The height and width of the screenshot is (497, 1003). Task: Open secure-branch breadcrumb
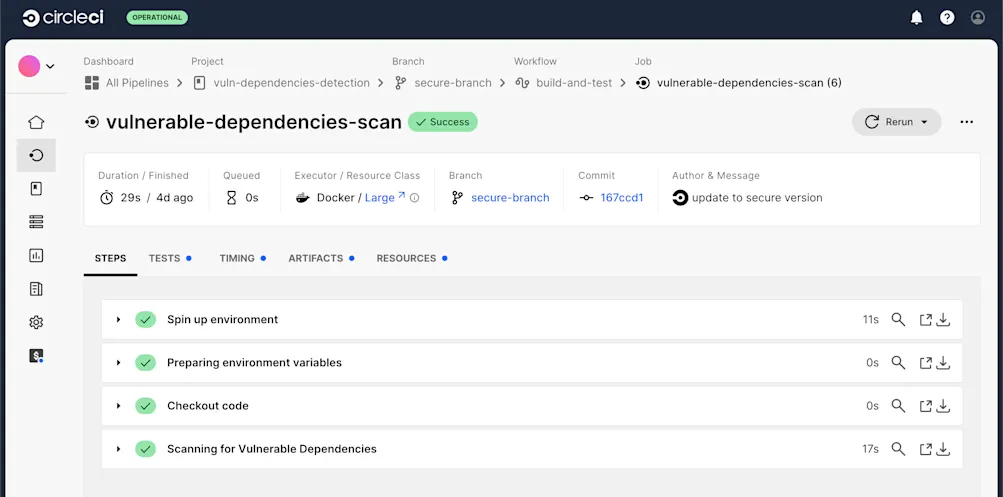(x=443, y=83)
